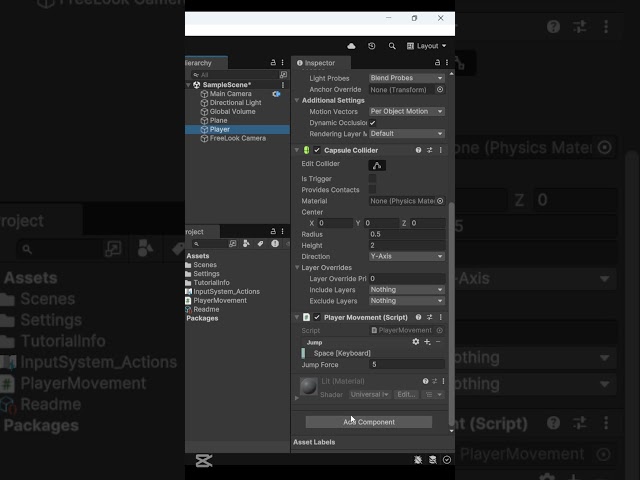The image size is (640, 480).
Task: Expand the Lit Material foldout arrow
Action: click(x=297, y=398)
